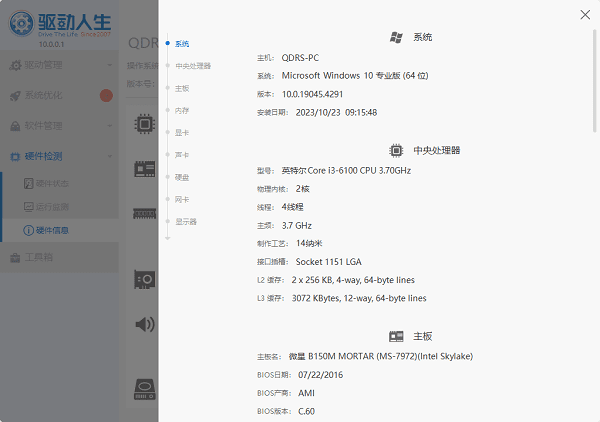Close the hardware details panel with X
Screen dimensions: 600x422
(585, 14)
